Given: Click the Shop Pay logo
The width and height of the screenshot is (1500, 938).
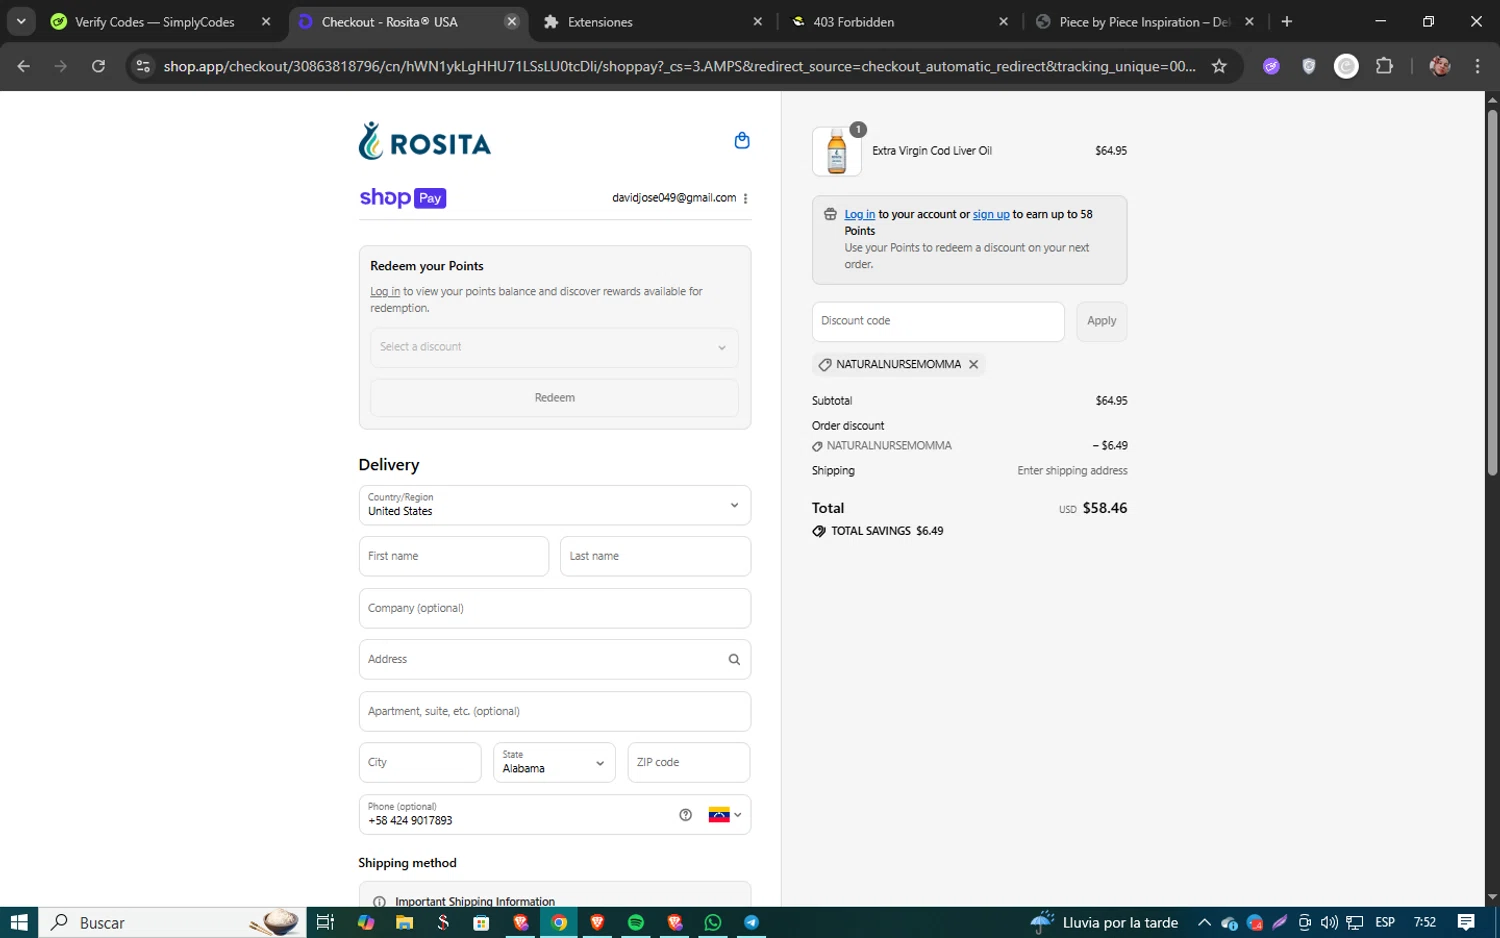Looking at the screenshot, I should coord(403,198).
